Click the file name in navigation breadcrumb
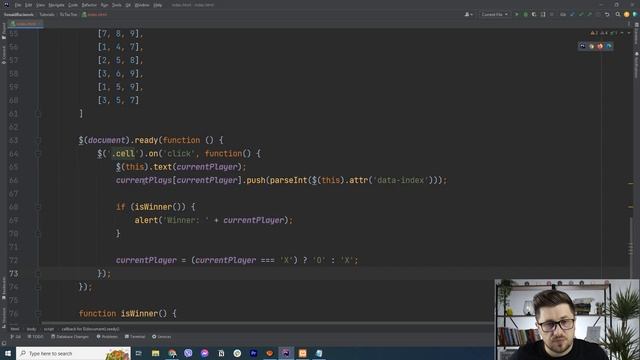Image resolution: width=640 pixels, height=360 pixels. tap(95, 14)
